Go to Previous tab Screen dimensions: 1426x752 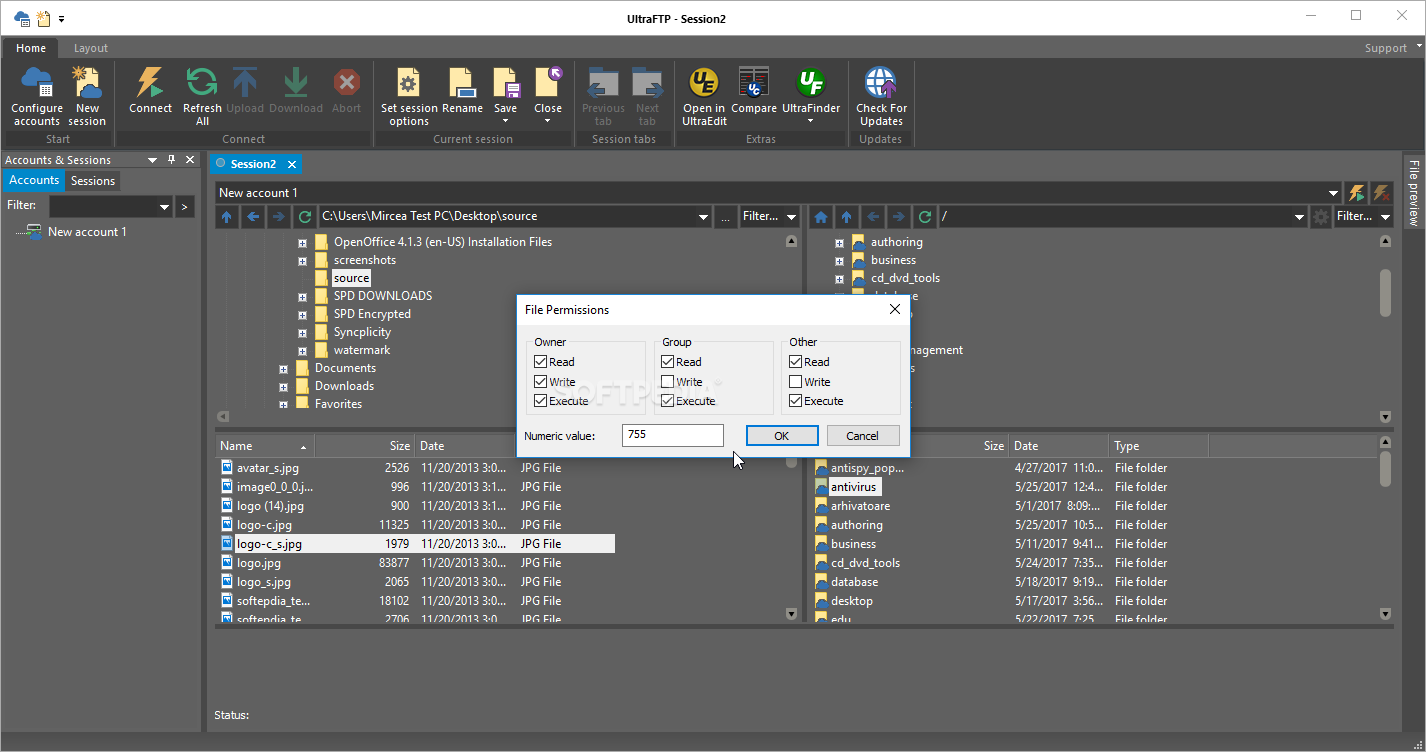click(x=603, y=97)
